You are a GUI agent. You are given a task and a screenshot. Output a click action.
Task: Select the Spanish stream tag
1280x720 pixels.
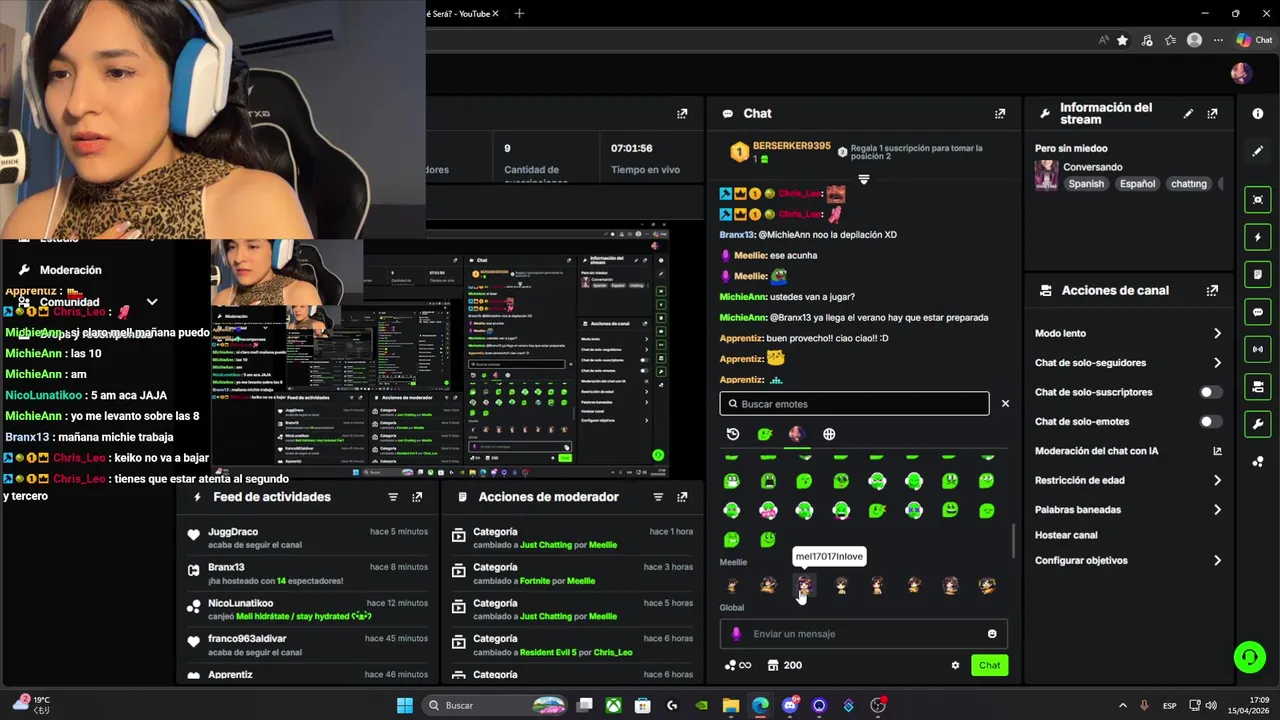click(1086, 184)
